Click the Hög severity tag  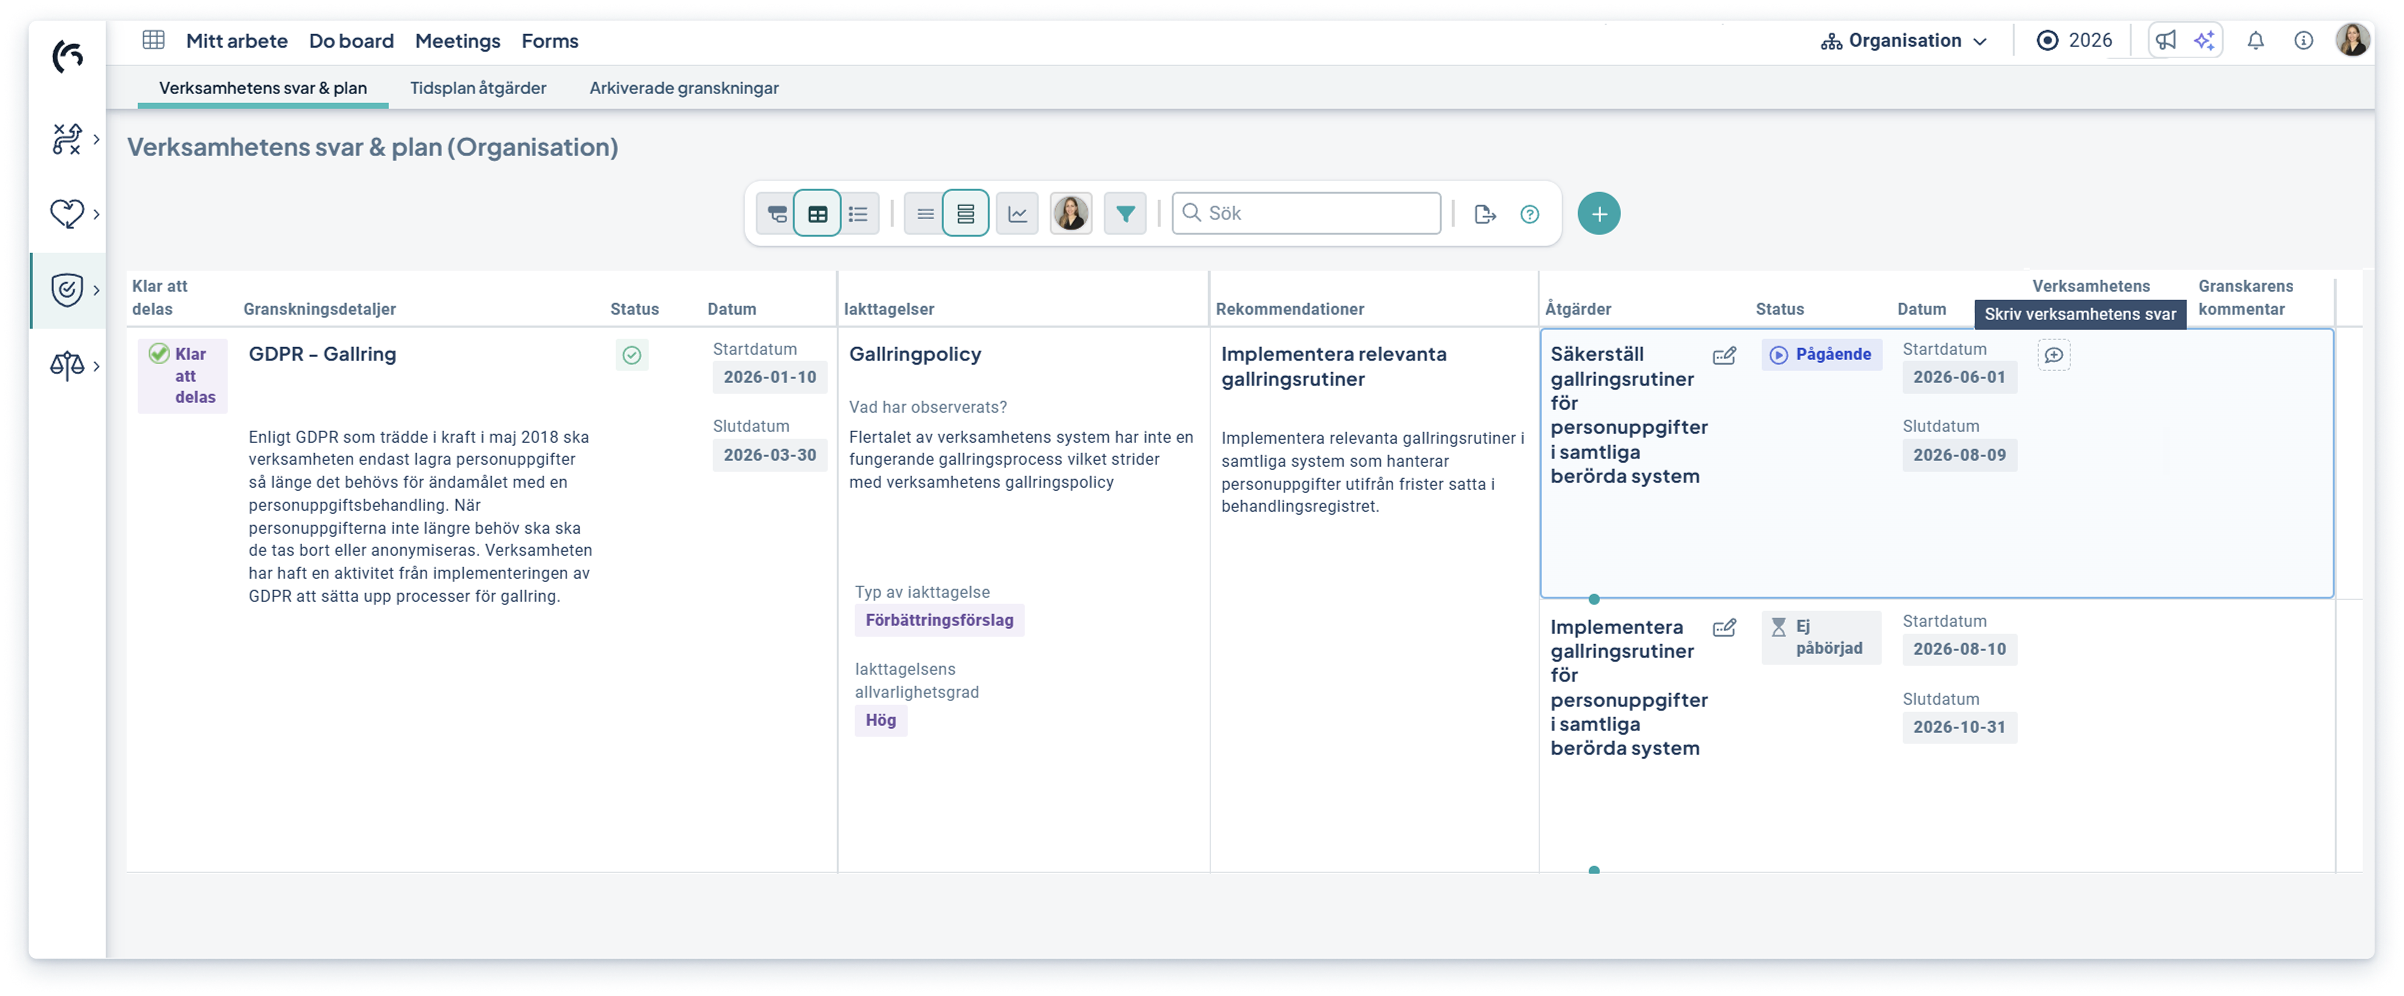click(x=881, y=720)
